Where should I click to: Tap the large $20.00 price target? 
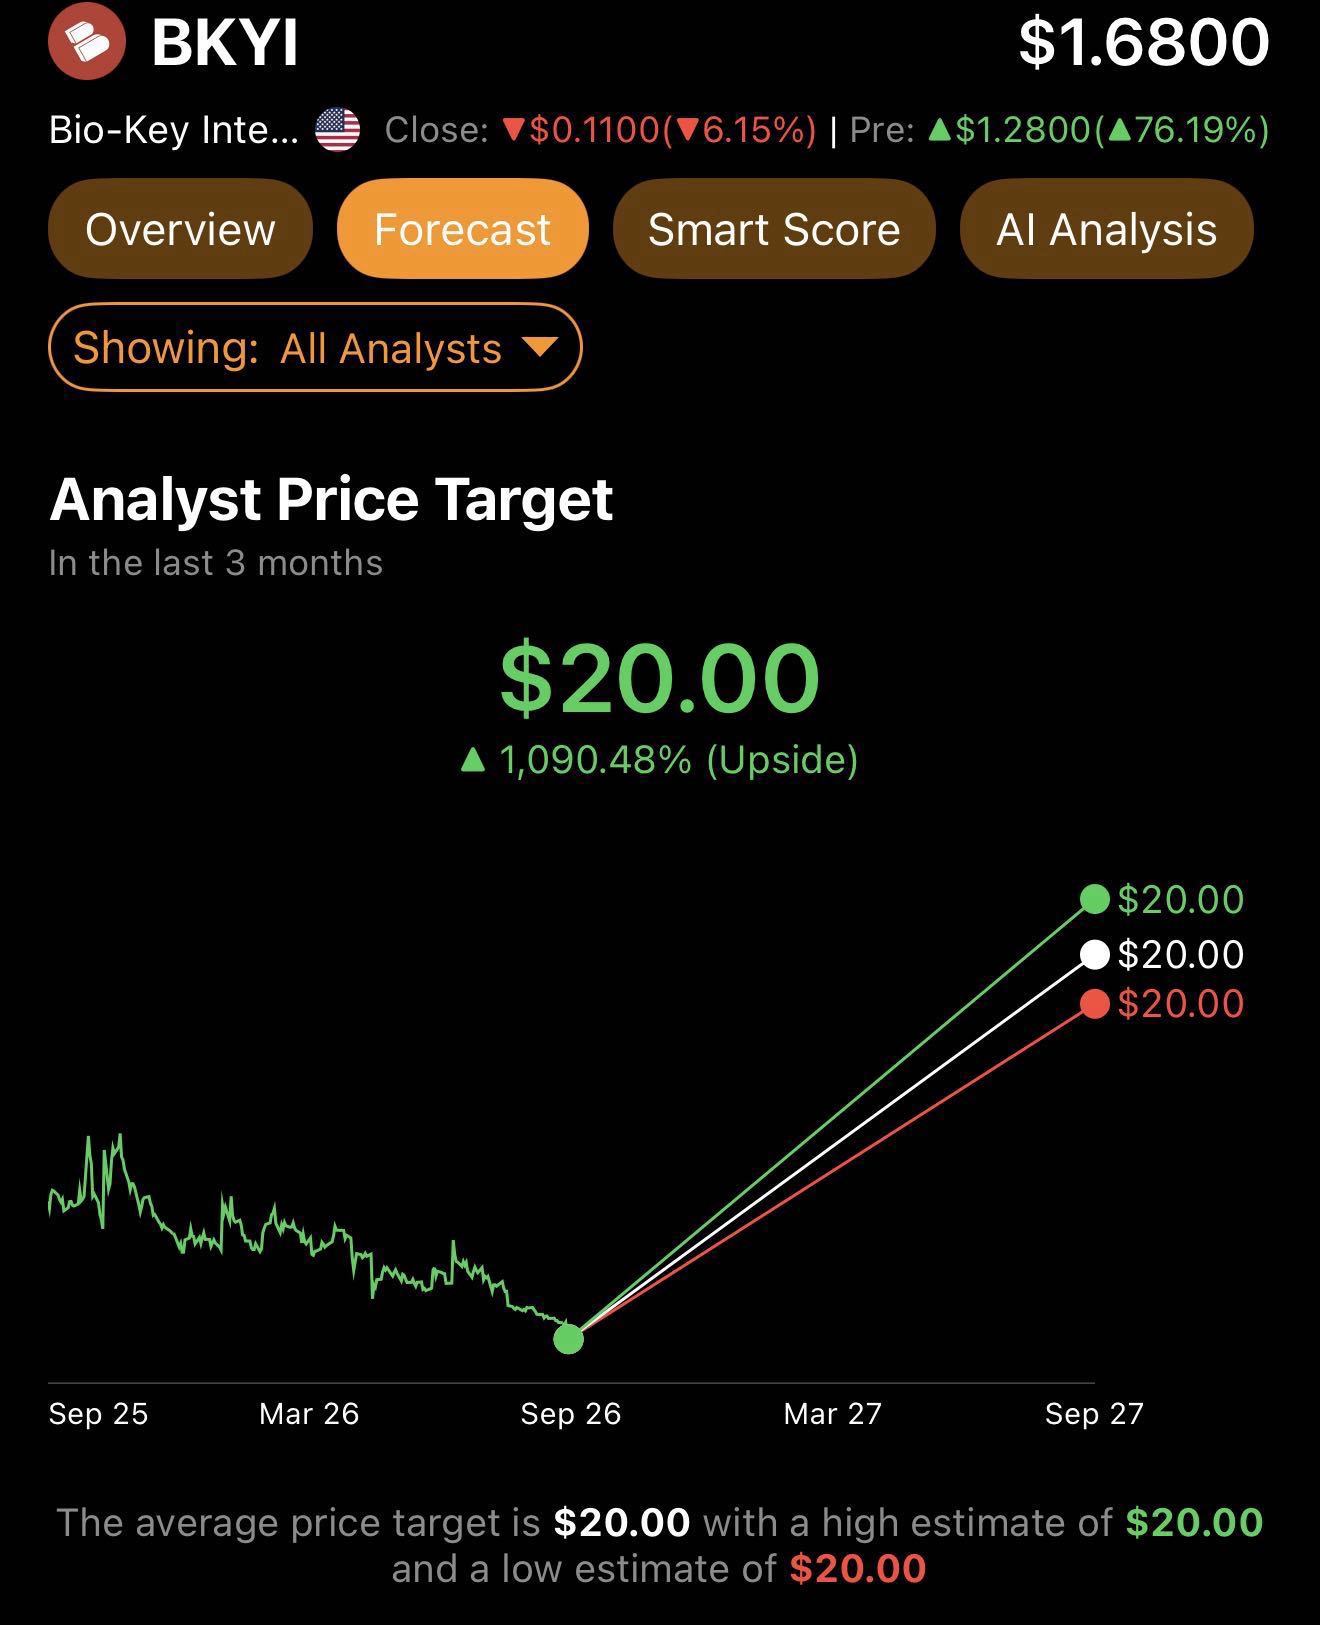660,678
